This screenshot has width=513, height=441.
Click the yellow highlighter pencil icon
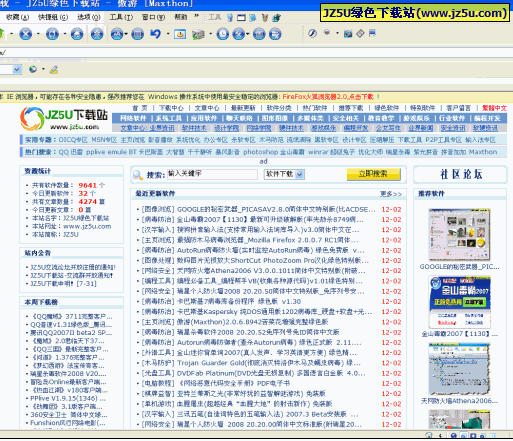[x=54, y=69]
